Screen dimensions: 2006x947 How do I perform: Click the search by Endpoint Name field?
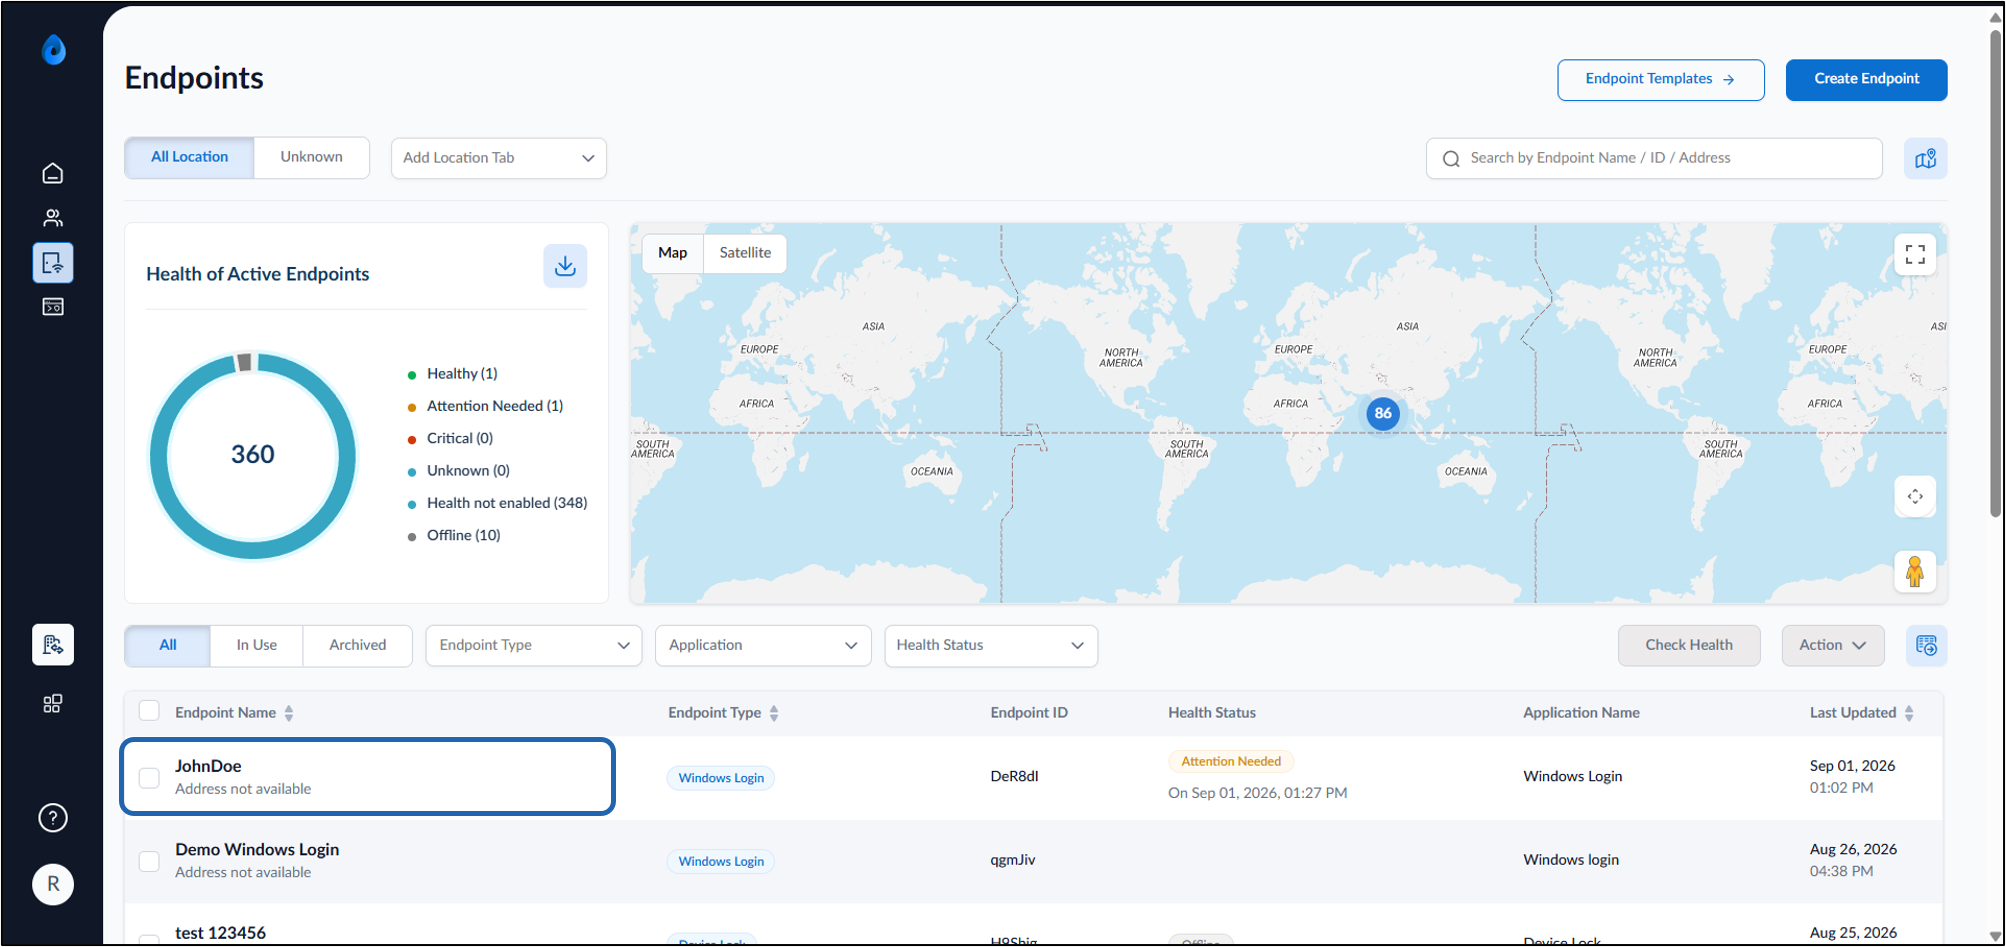click(x=1654, y=158)
